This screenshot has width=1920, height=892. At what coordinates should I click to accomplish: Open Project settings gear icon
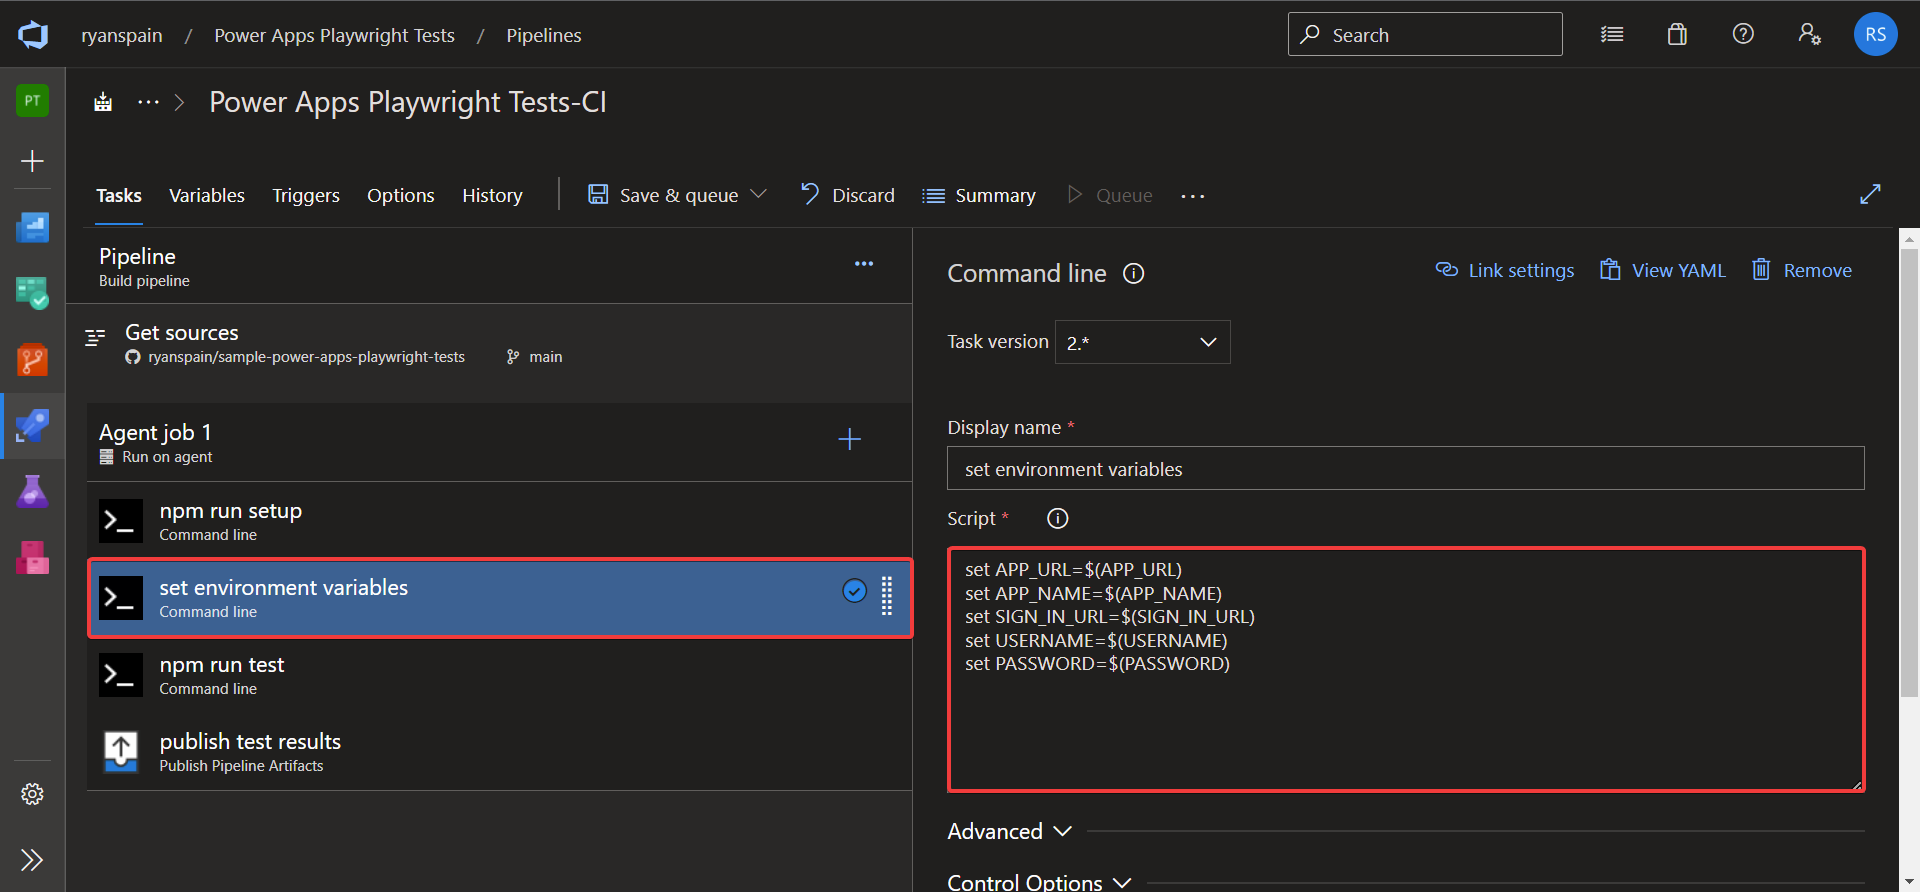pos(32,794)
